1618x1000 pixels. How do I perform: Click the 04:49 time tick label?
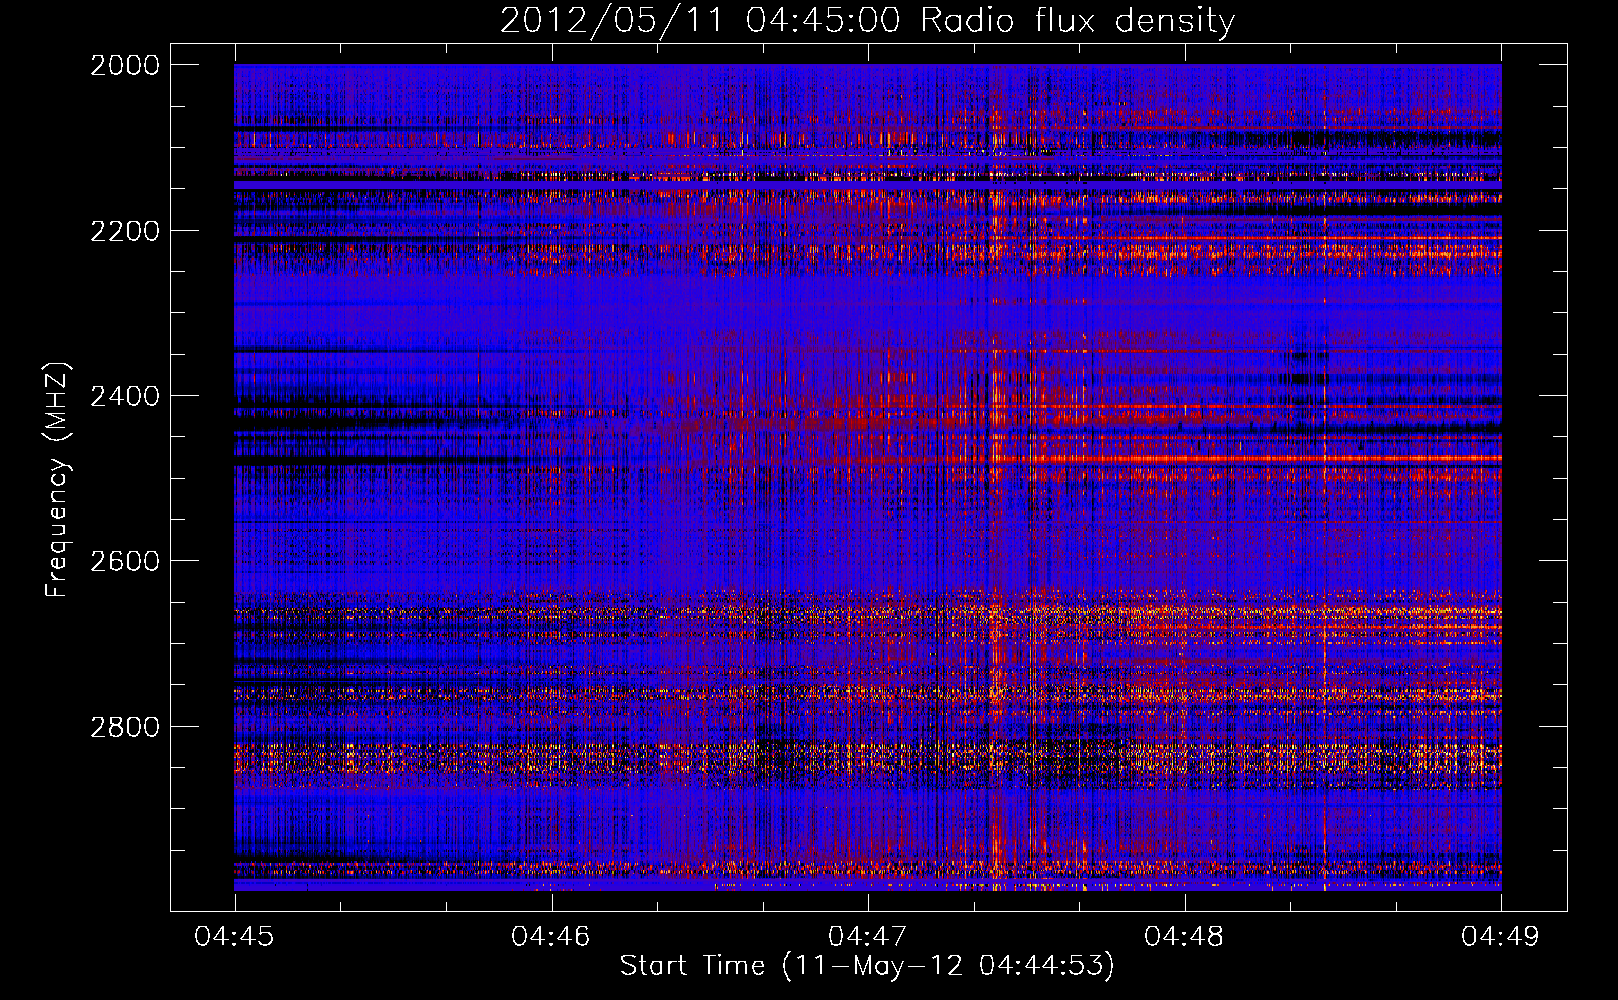tap(1500, 936)
